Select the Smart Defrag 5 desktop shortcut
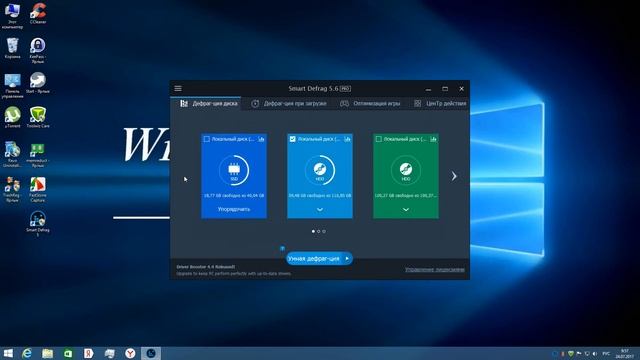Viewport: 640px width, 360px height. [38, 224]
